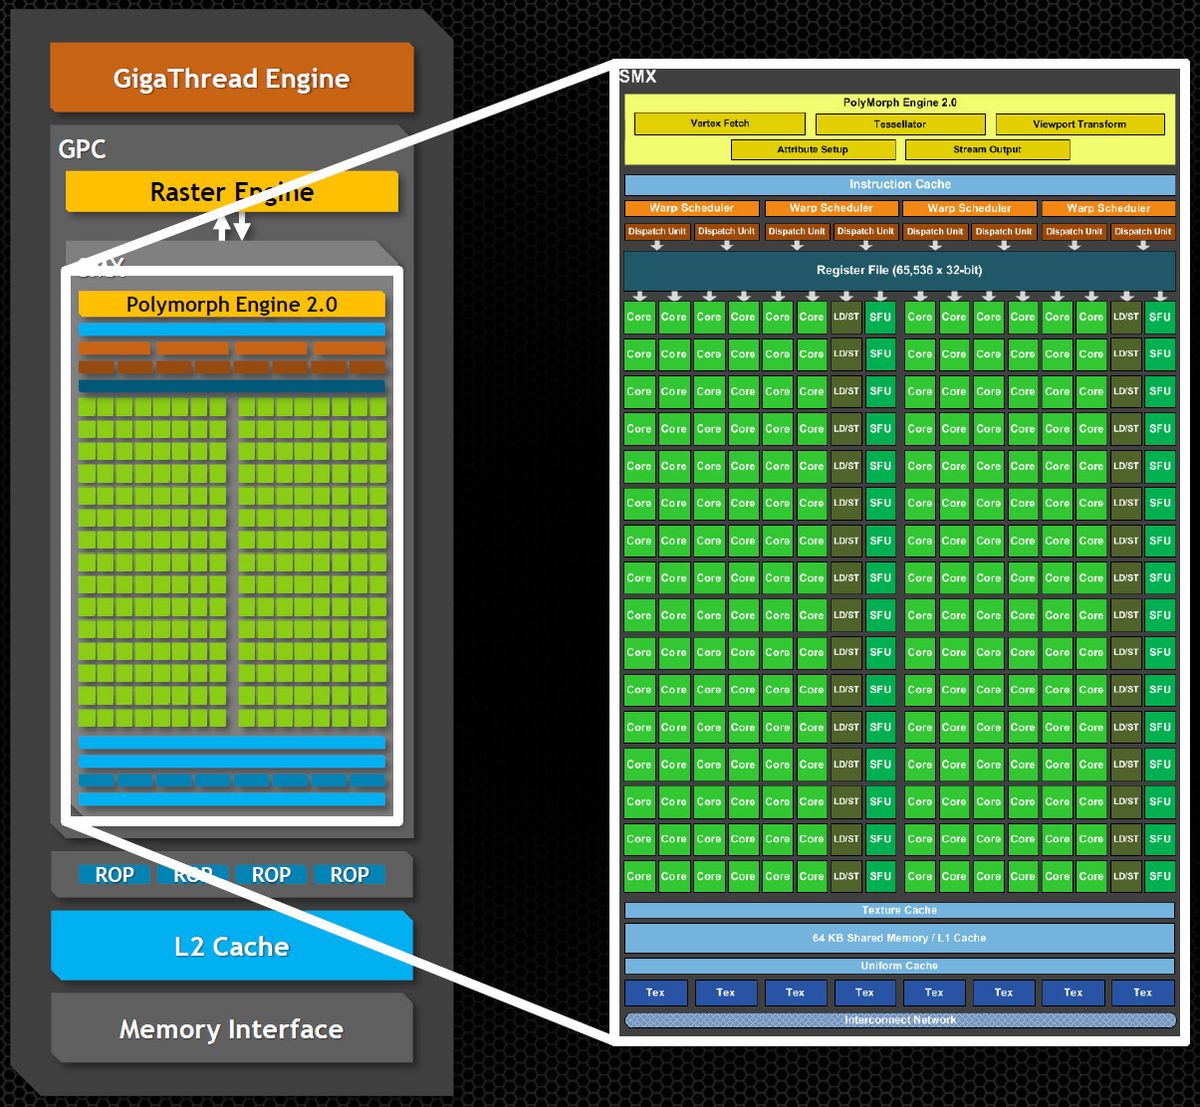Click the blue L2 Cache bar
1200x1107 pixels.
point(231,946)
